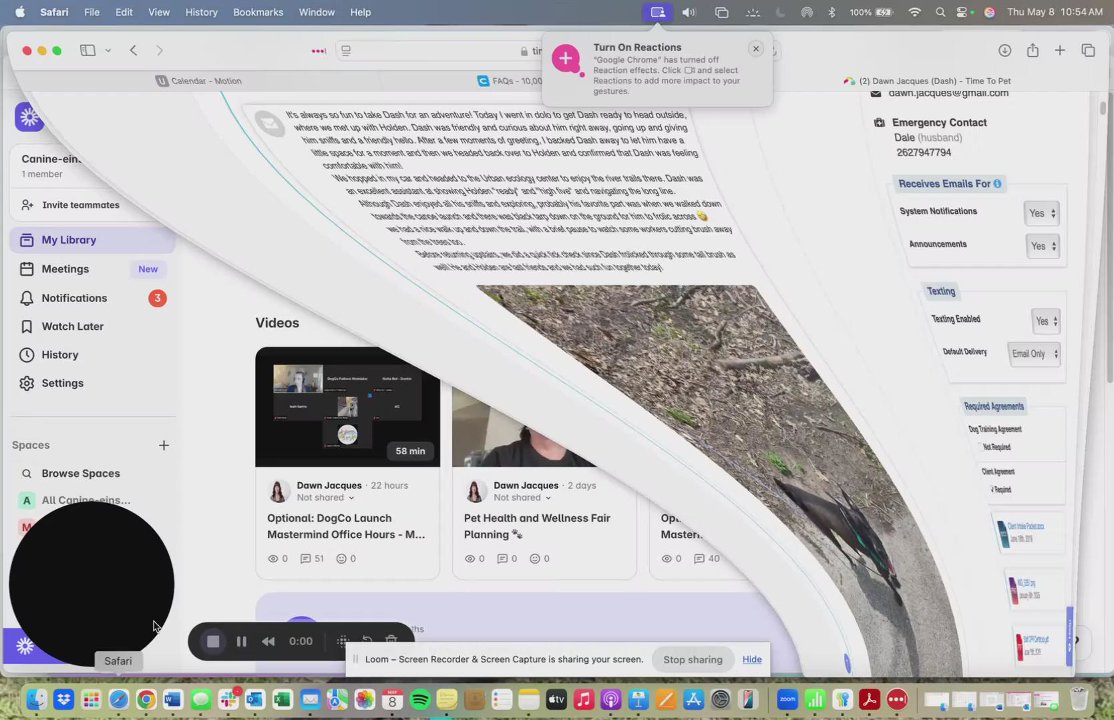1114x720 pixels.
Task: Click the page vertical scrollbar
Action: (1103, 108)
